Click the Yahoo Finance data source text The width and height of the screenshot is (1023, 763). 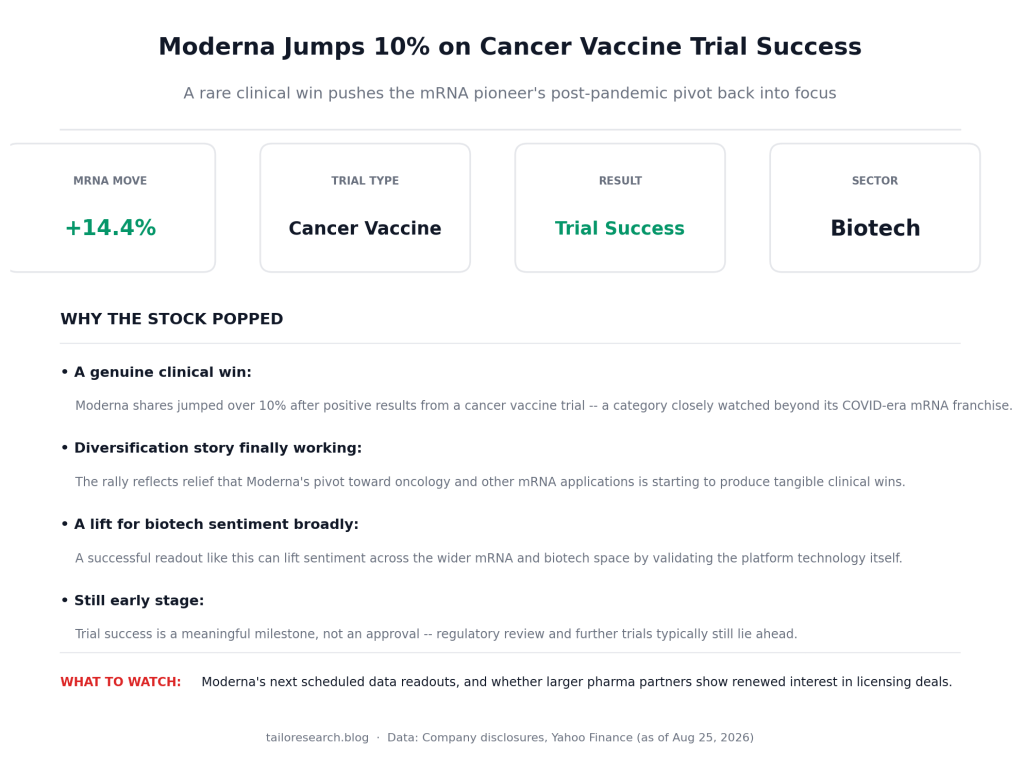pyautogui.click(x=592, y=738)
